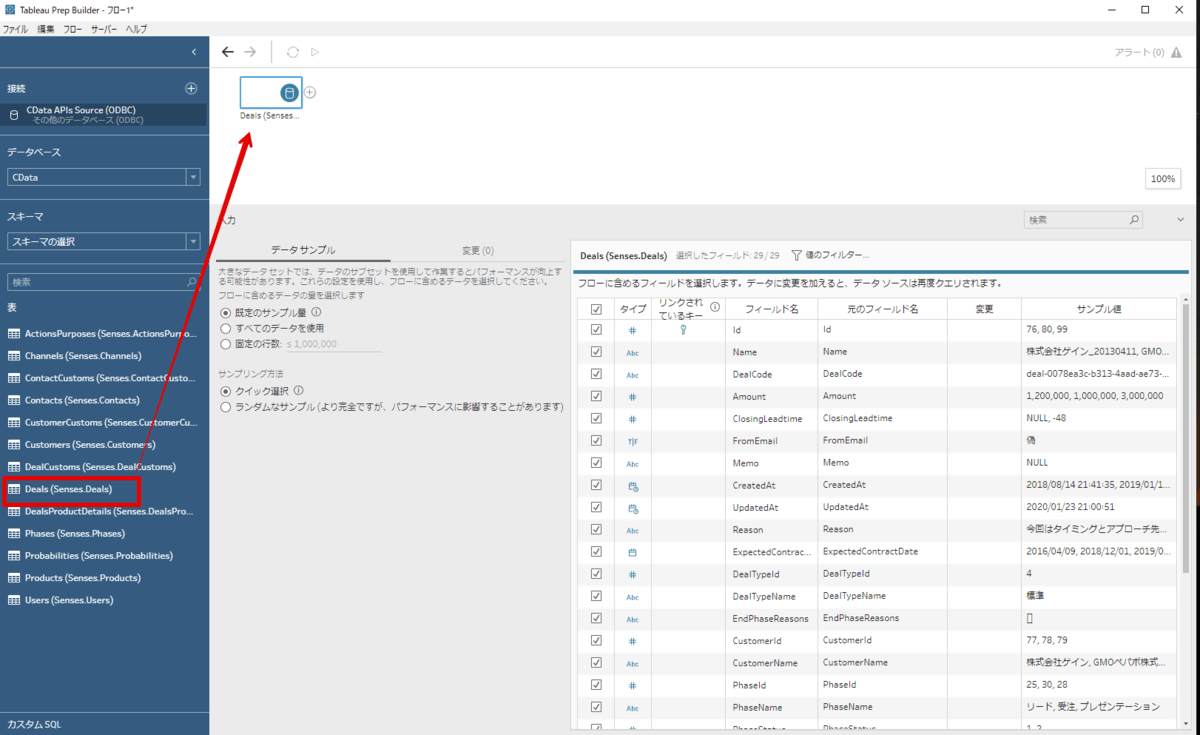Click the undo back arrow
The height and width of the screenshot is (735, 1200).
[x=228, y=52]
